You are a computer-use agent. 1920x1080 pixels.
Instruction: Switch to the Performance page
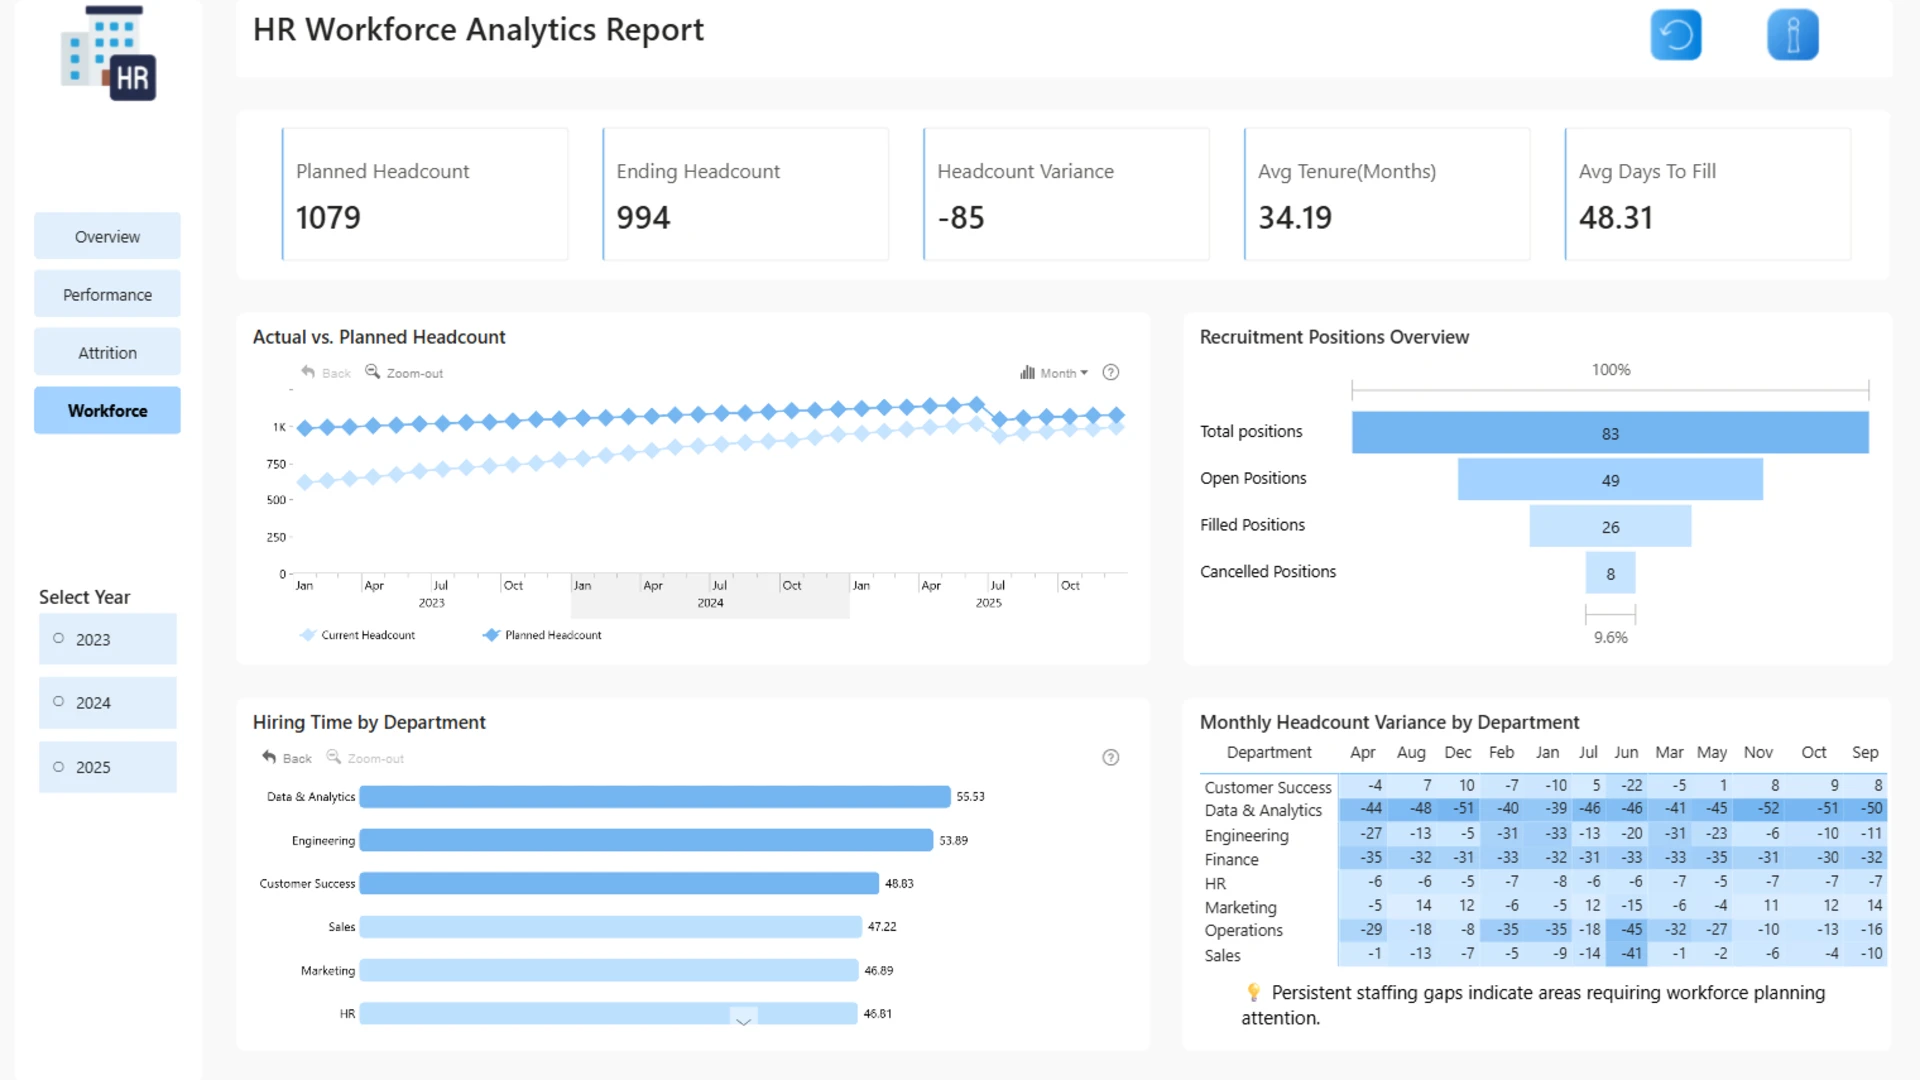coord(107,294)
